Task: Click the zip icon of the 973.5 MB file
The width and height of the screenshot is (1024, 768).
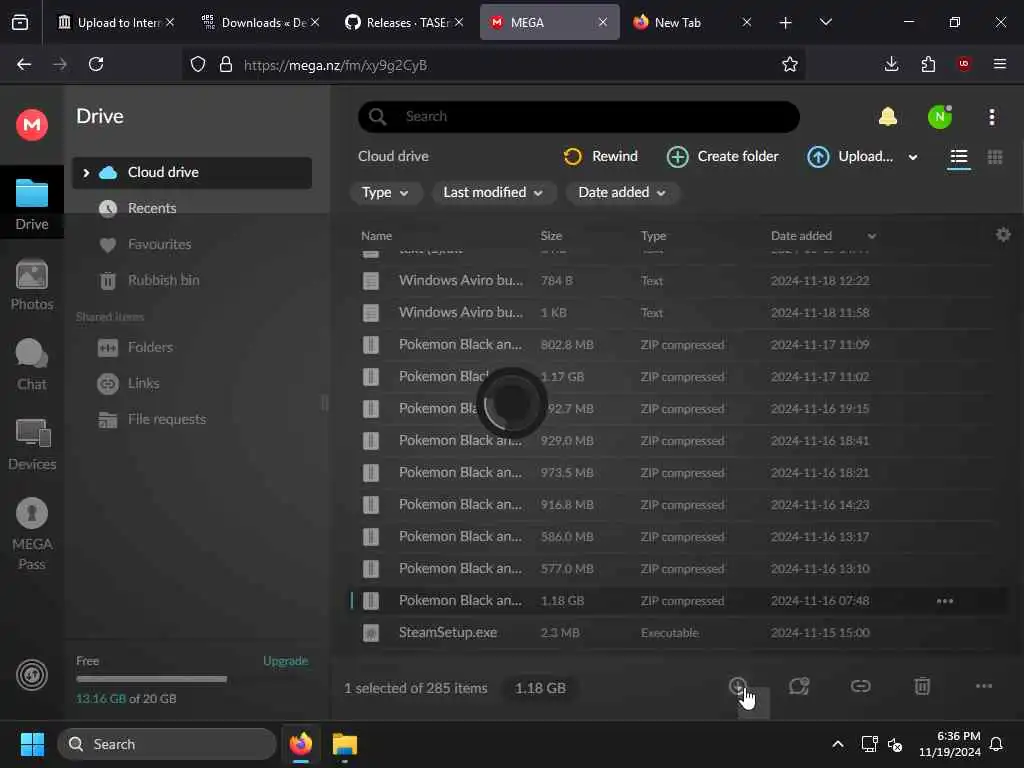Action: pyautogui.click(x=371, y=473)
